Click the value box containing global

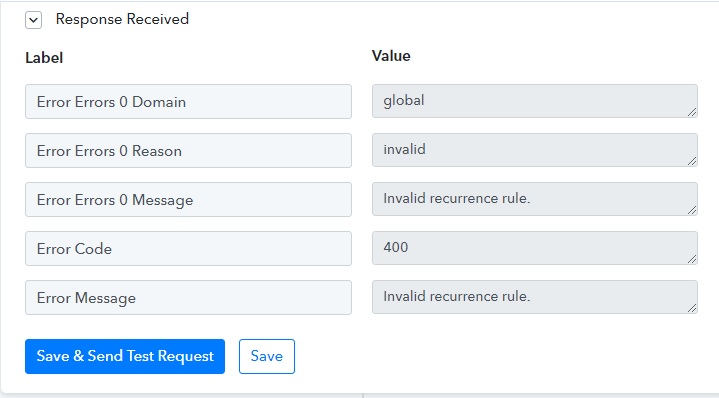tap(535, 101)
